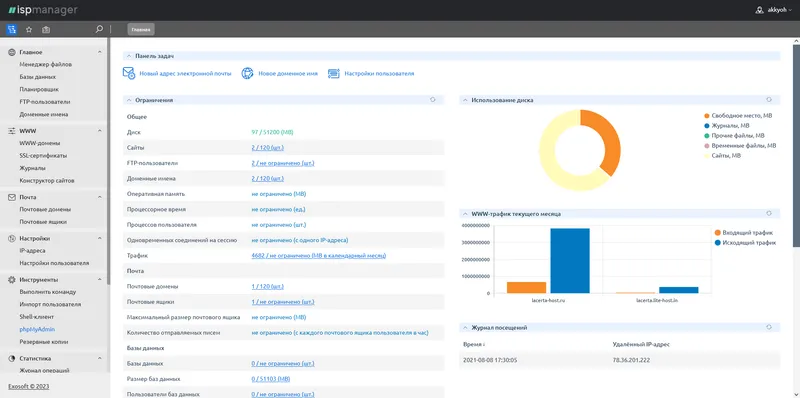Open Журналы in sidebar
The height and width of the screenshot is (398, 800).
coord(32,168)
